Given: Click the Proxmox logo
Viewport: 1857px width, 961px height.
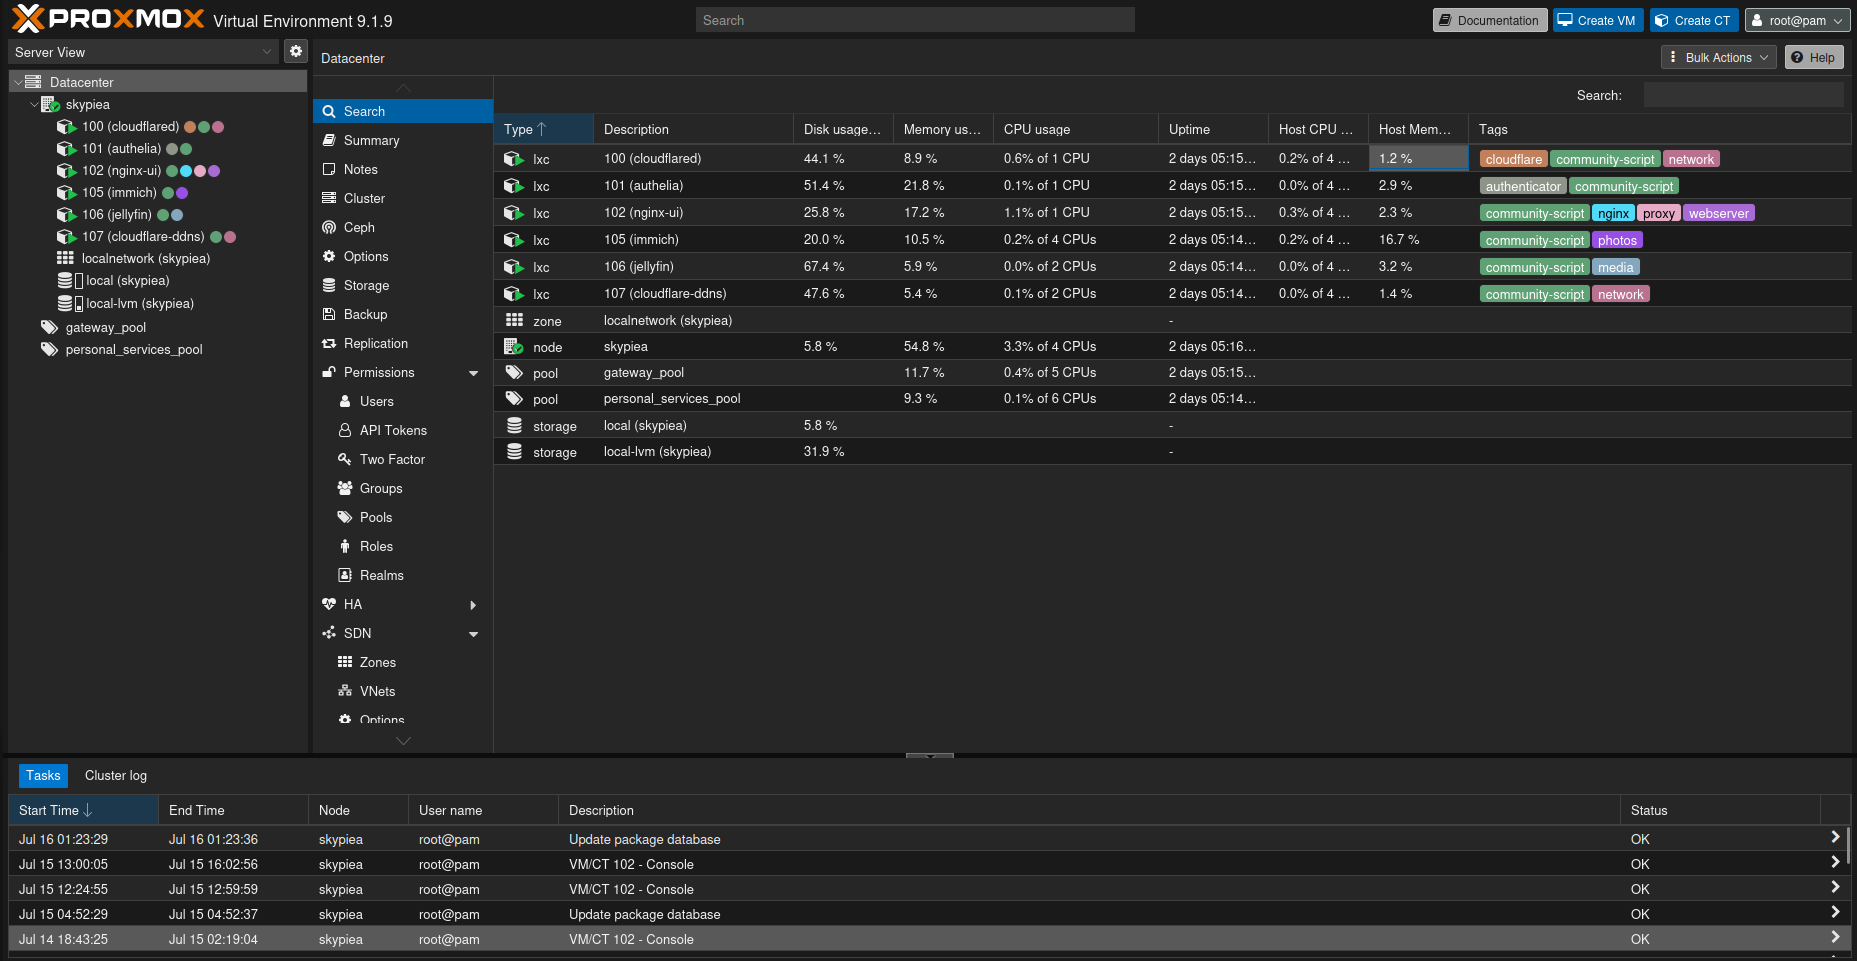Looking at the screenshot, I should click(x=108, y=19).
